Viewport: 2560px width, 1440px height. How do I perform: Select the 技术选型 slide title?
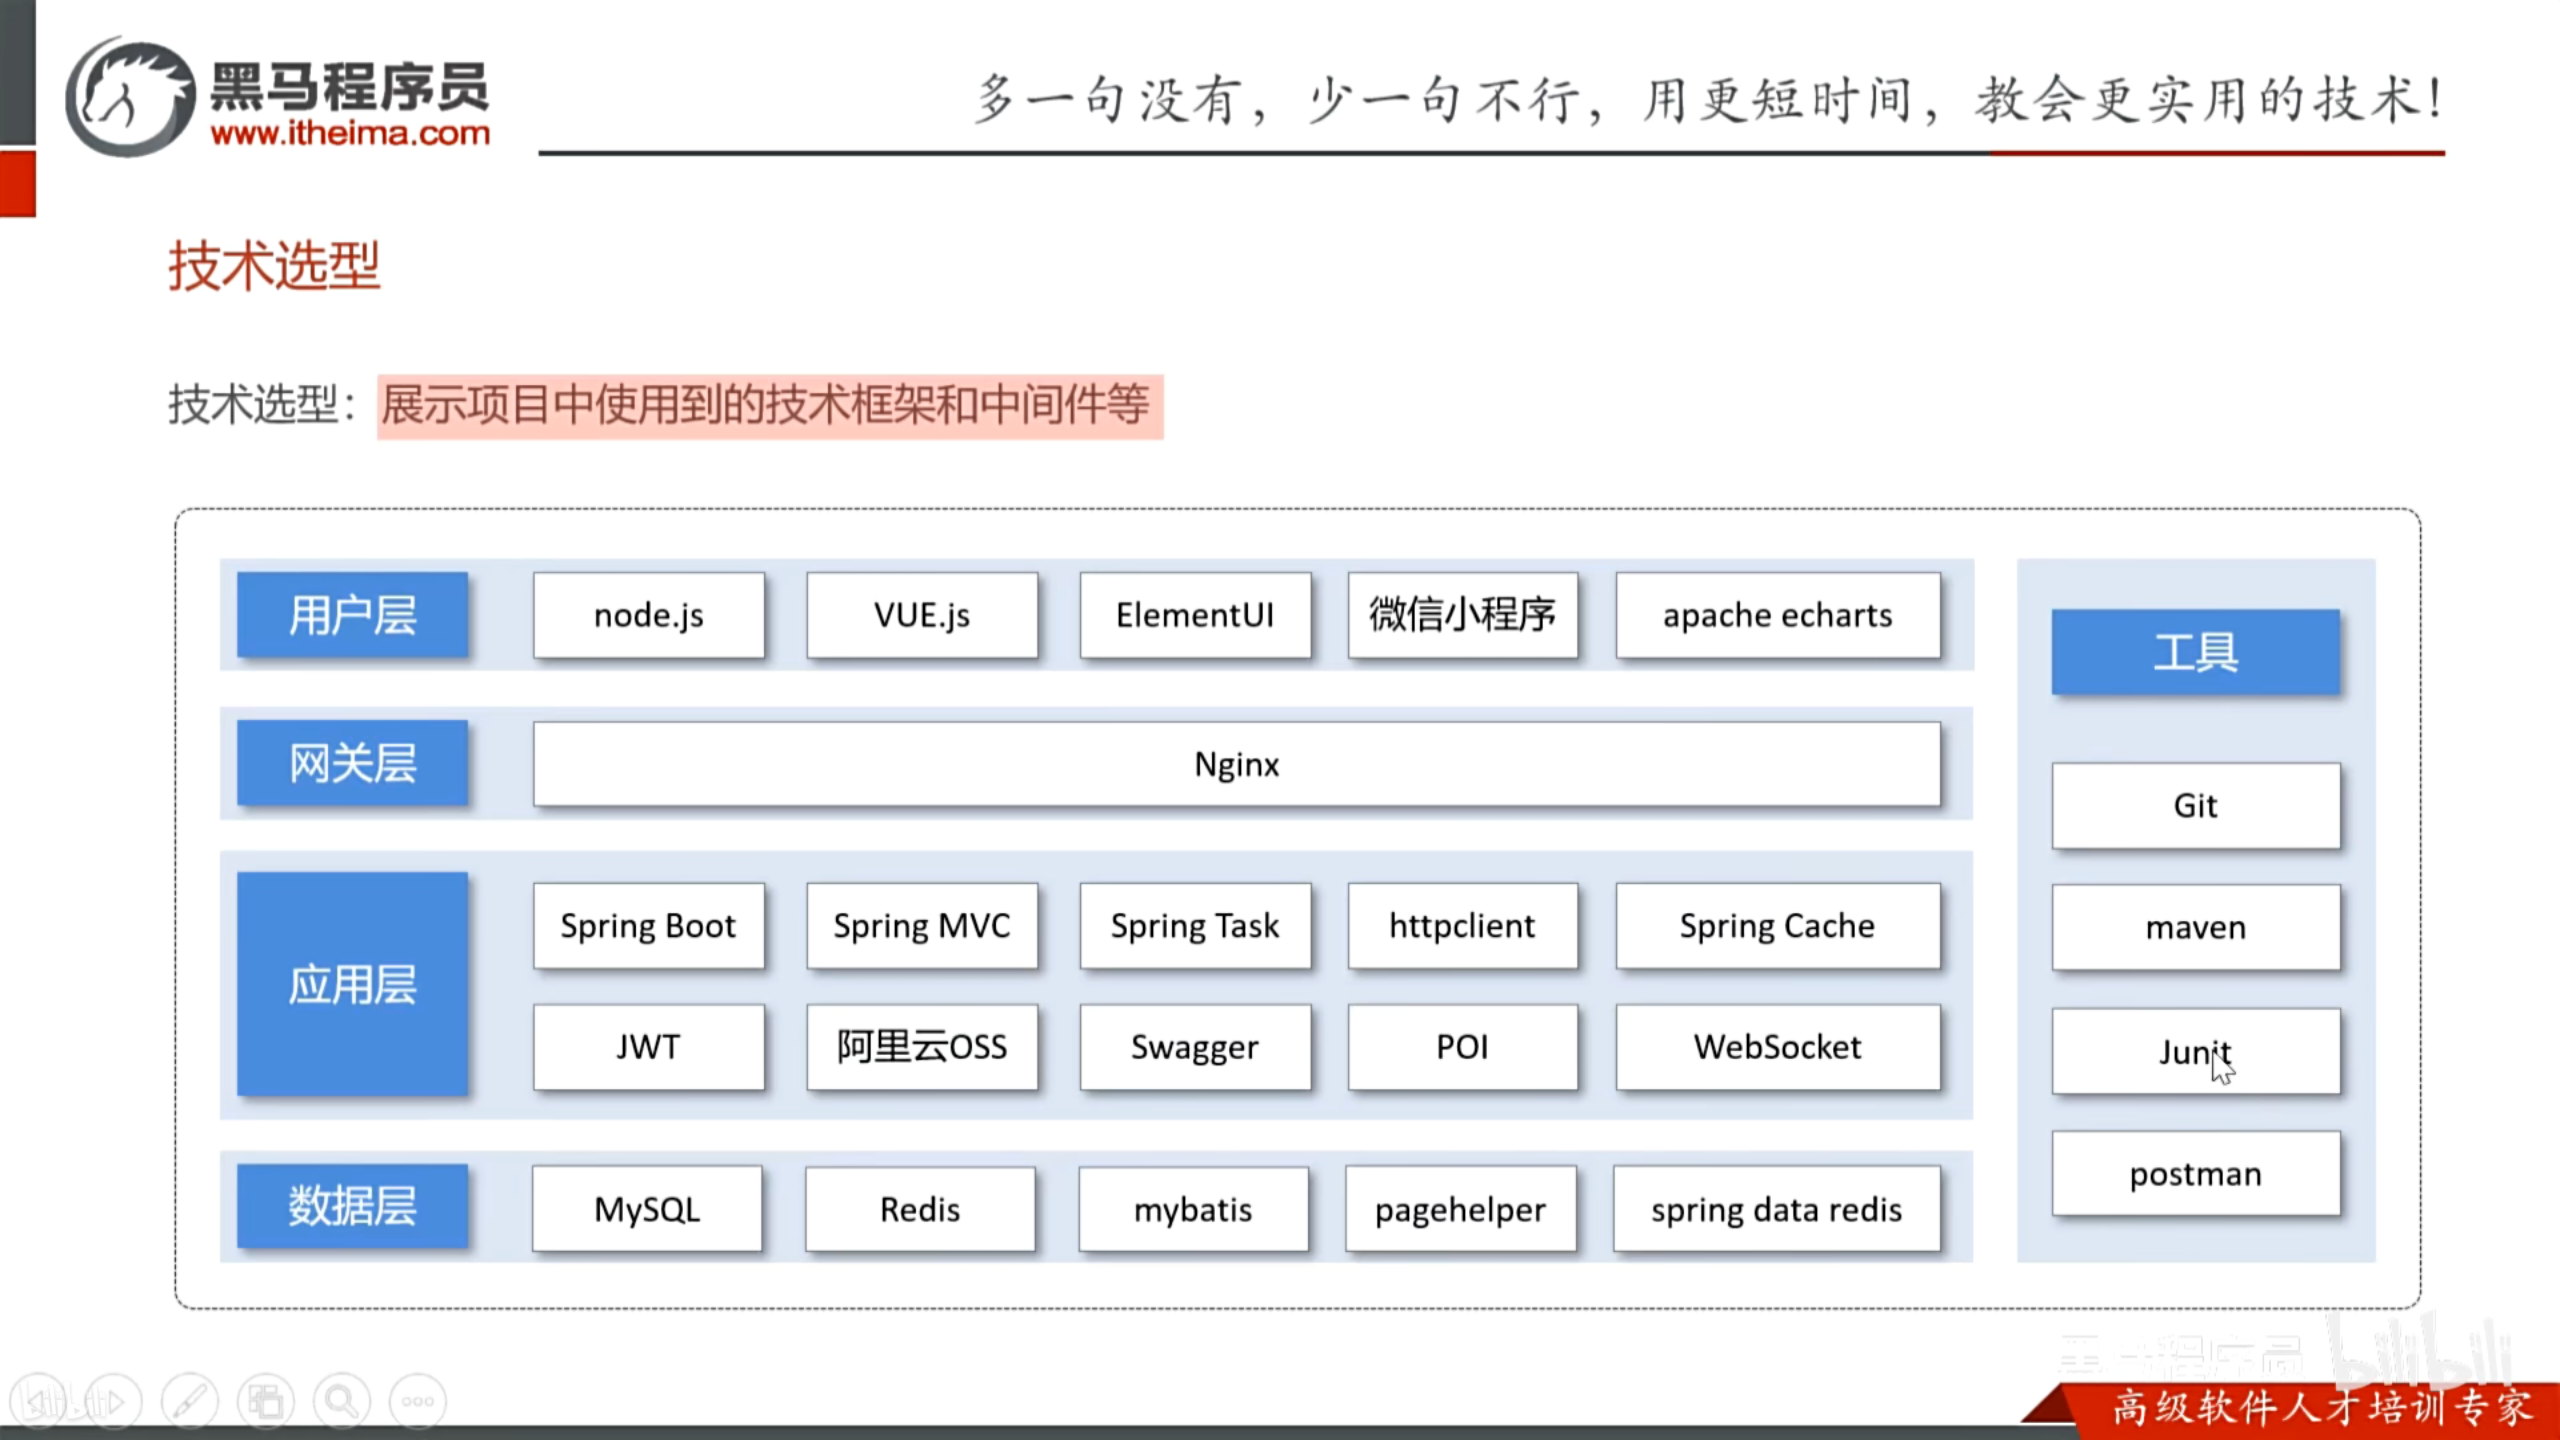coord(274,266)
